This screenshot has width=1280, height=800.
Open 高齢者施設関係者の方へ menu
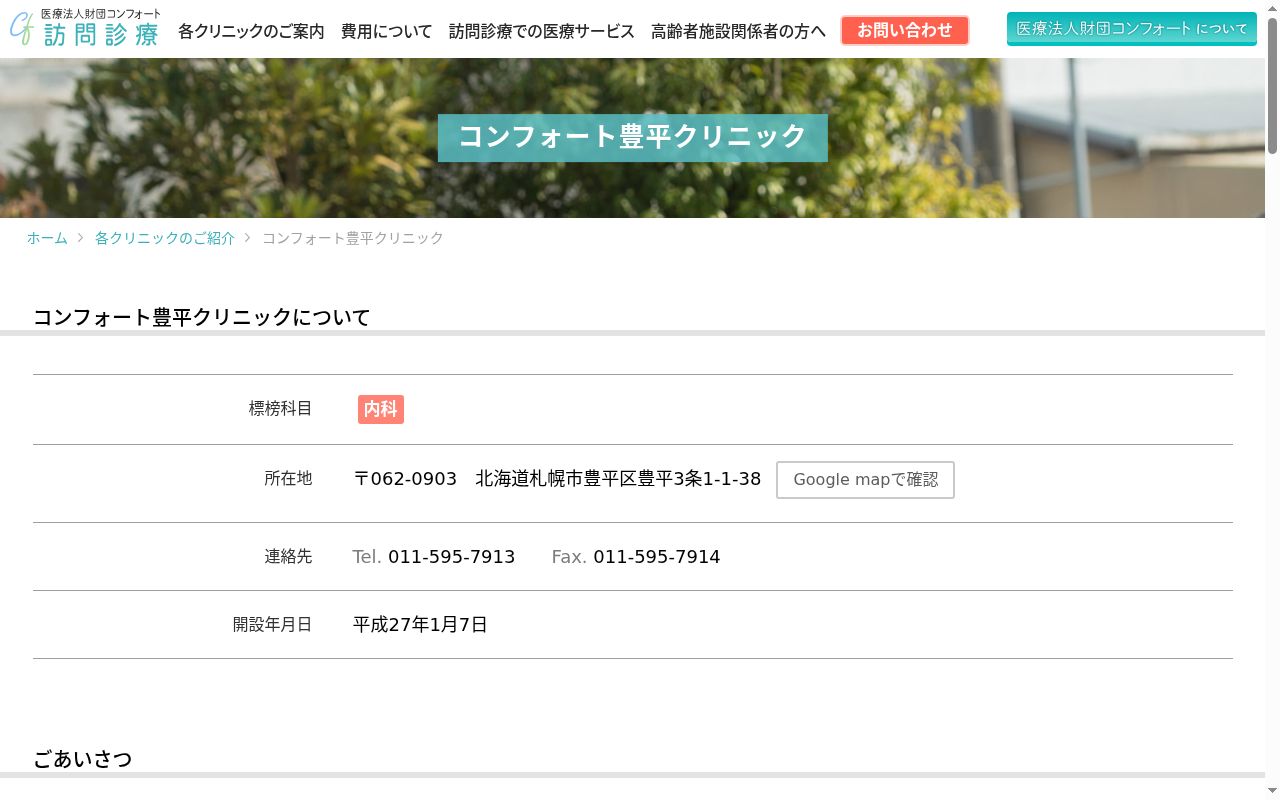[738, 31]
